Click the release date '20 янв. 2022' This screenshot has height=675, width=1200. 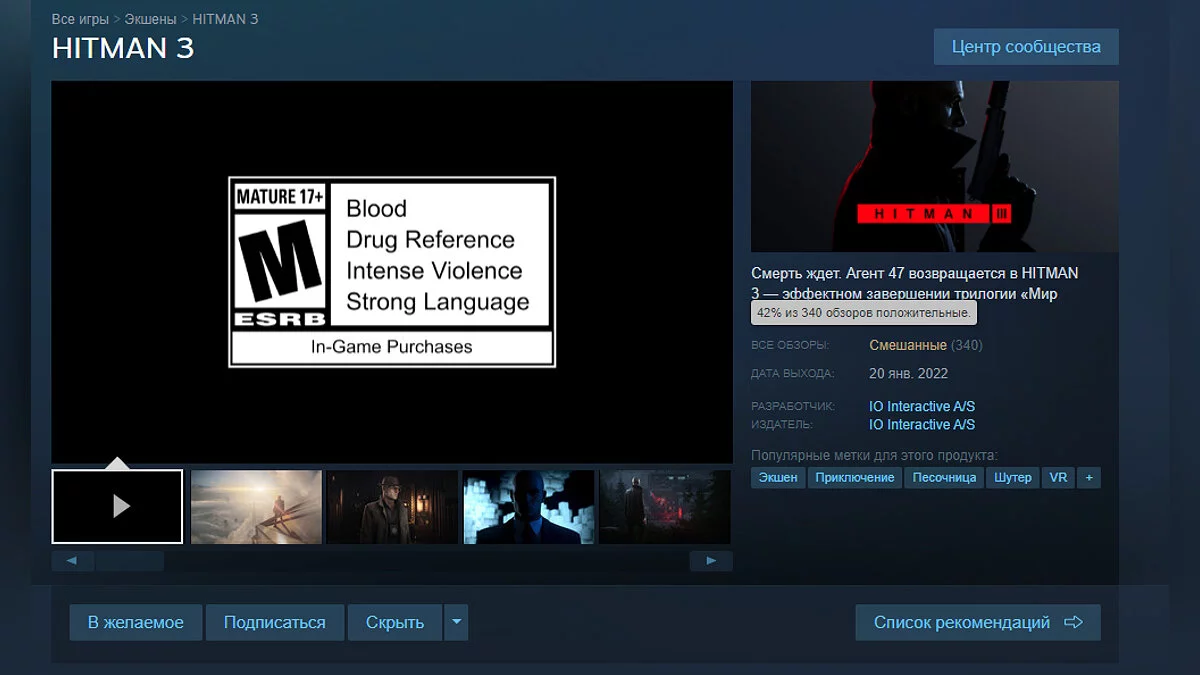coord(909,373)
